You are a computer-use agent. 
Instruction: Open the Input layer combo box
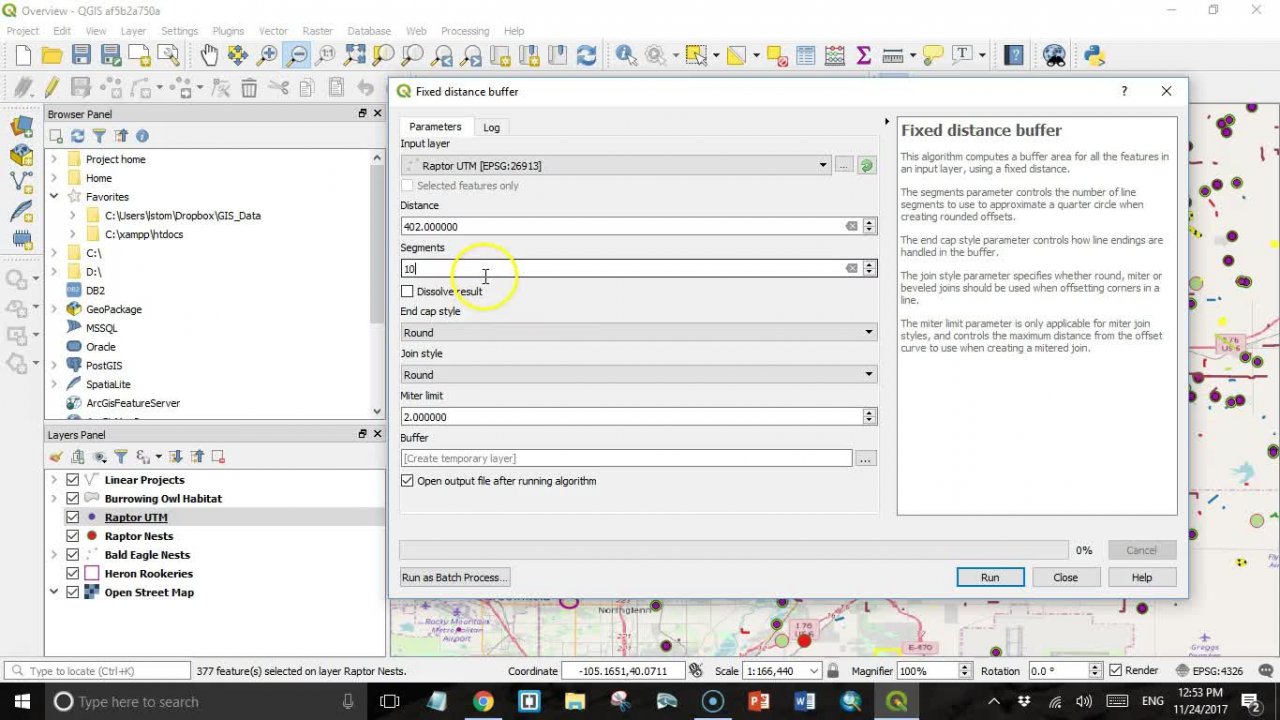616,166
